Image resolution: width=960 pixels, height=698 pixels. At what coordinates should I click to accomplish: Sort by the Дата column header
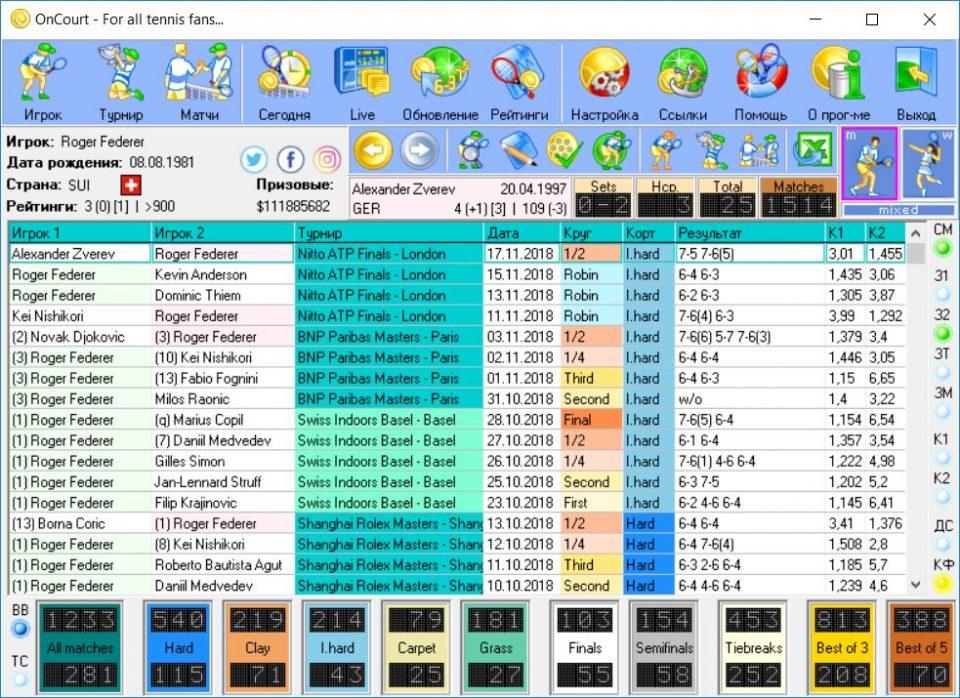pyautogui.click(x=522, y=232)
